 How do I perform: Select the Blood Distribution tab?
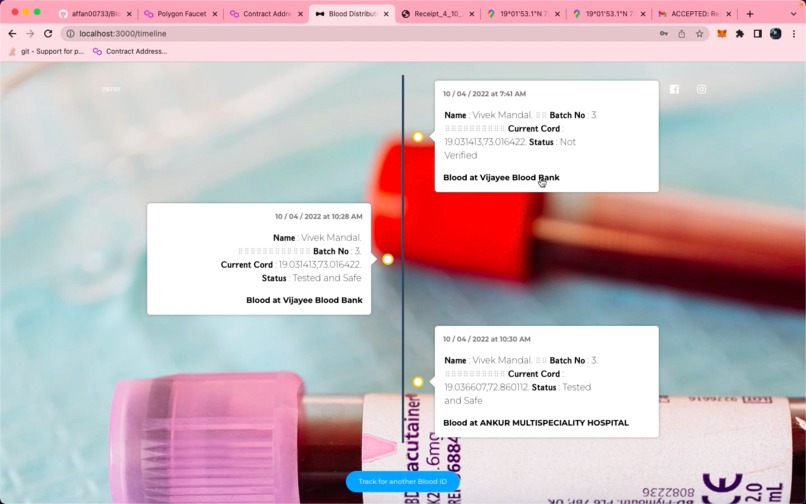[352, 14]
